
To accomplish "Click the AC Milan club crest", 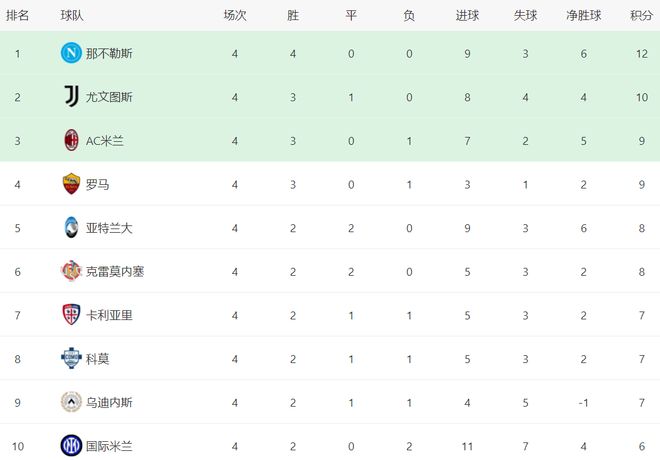I will [71, 140].
